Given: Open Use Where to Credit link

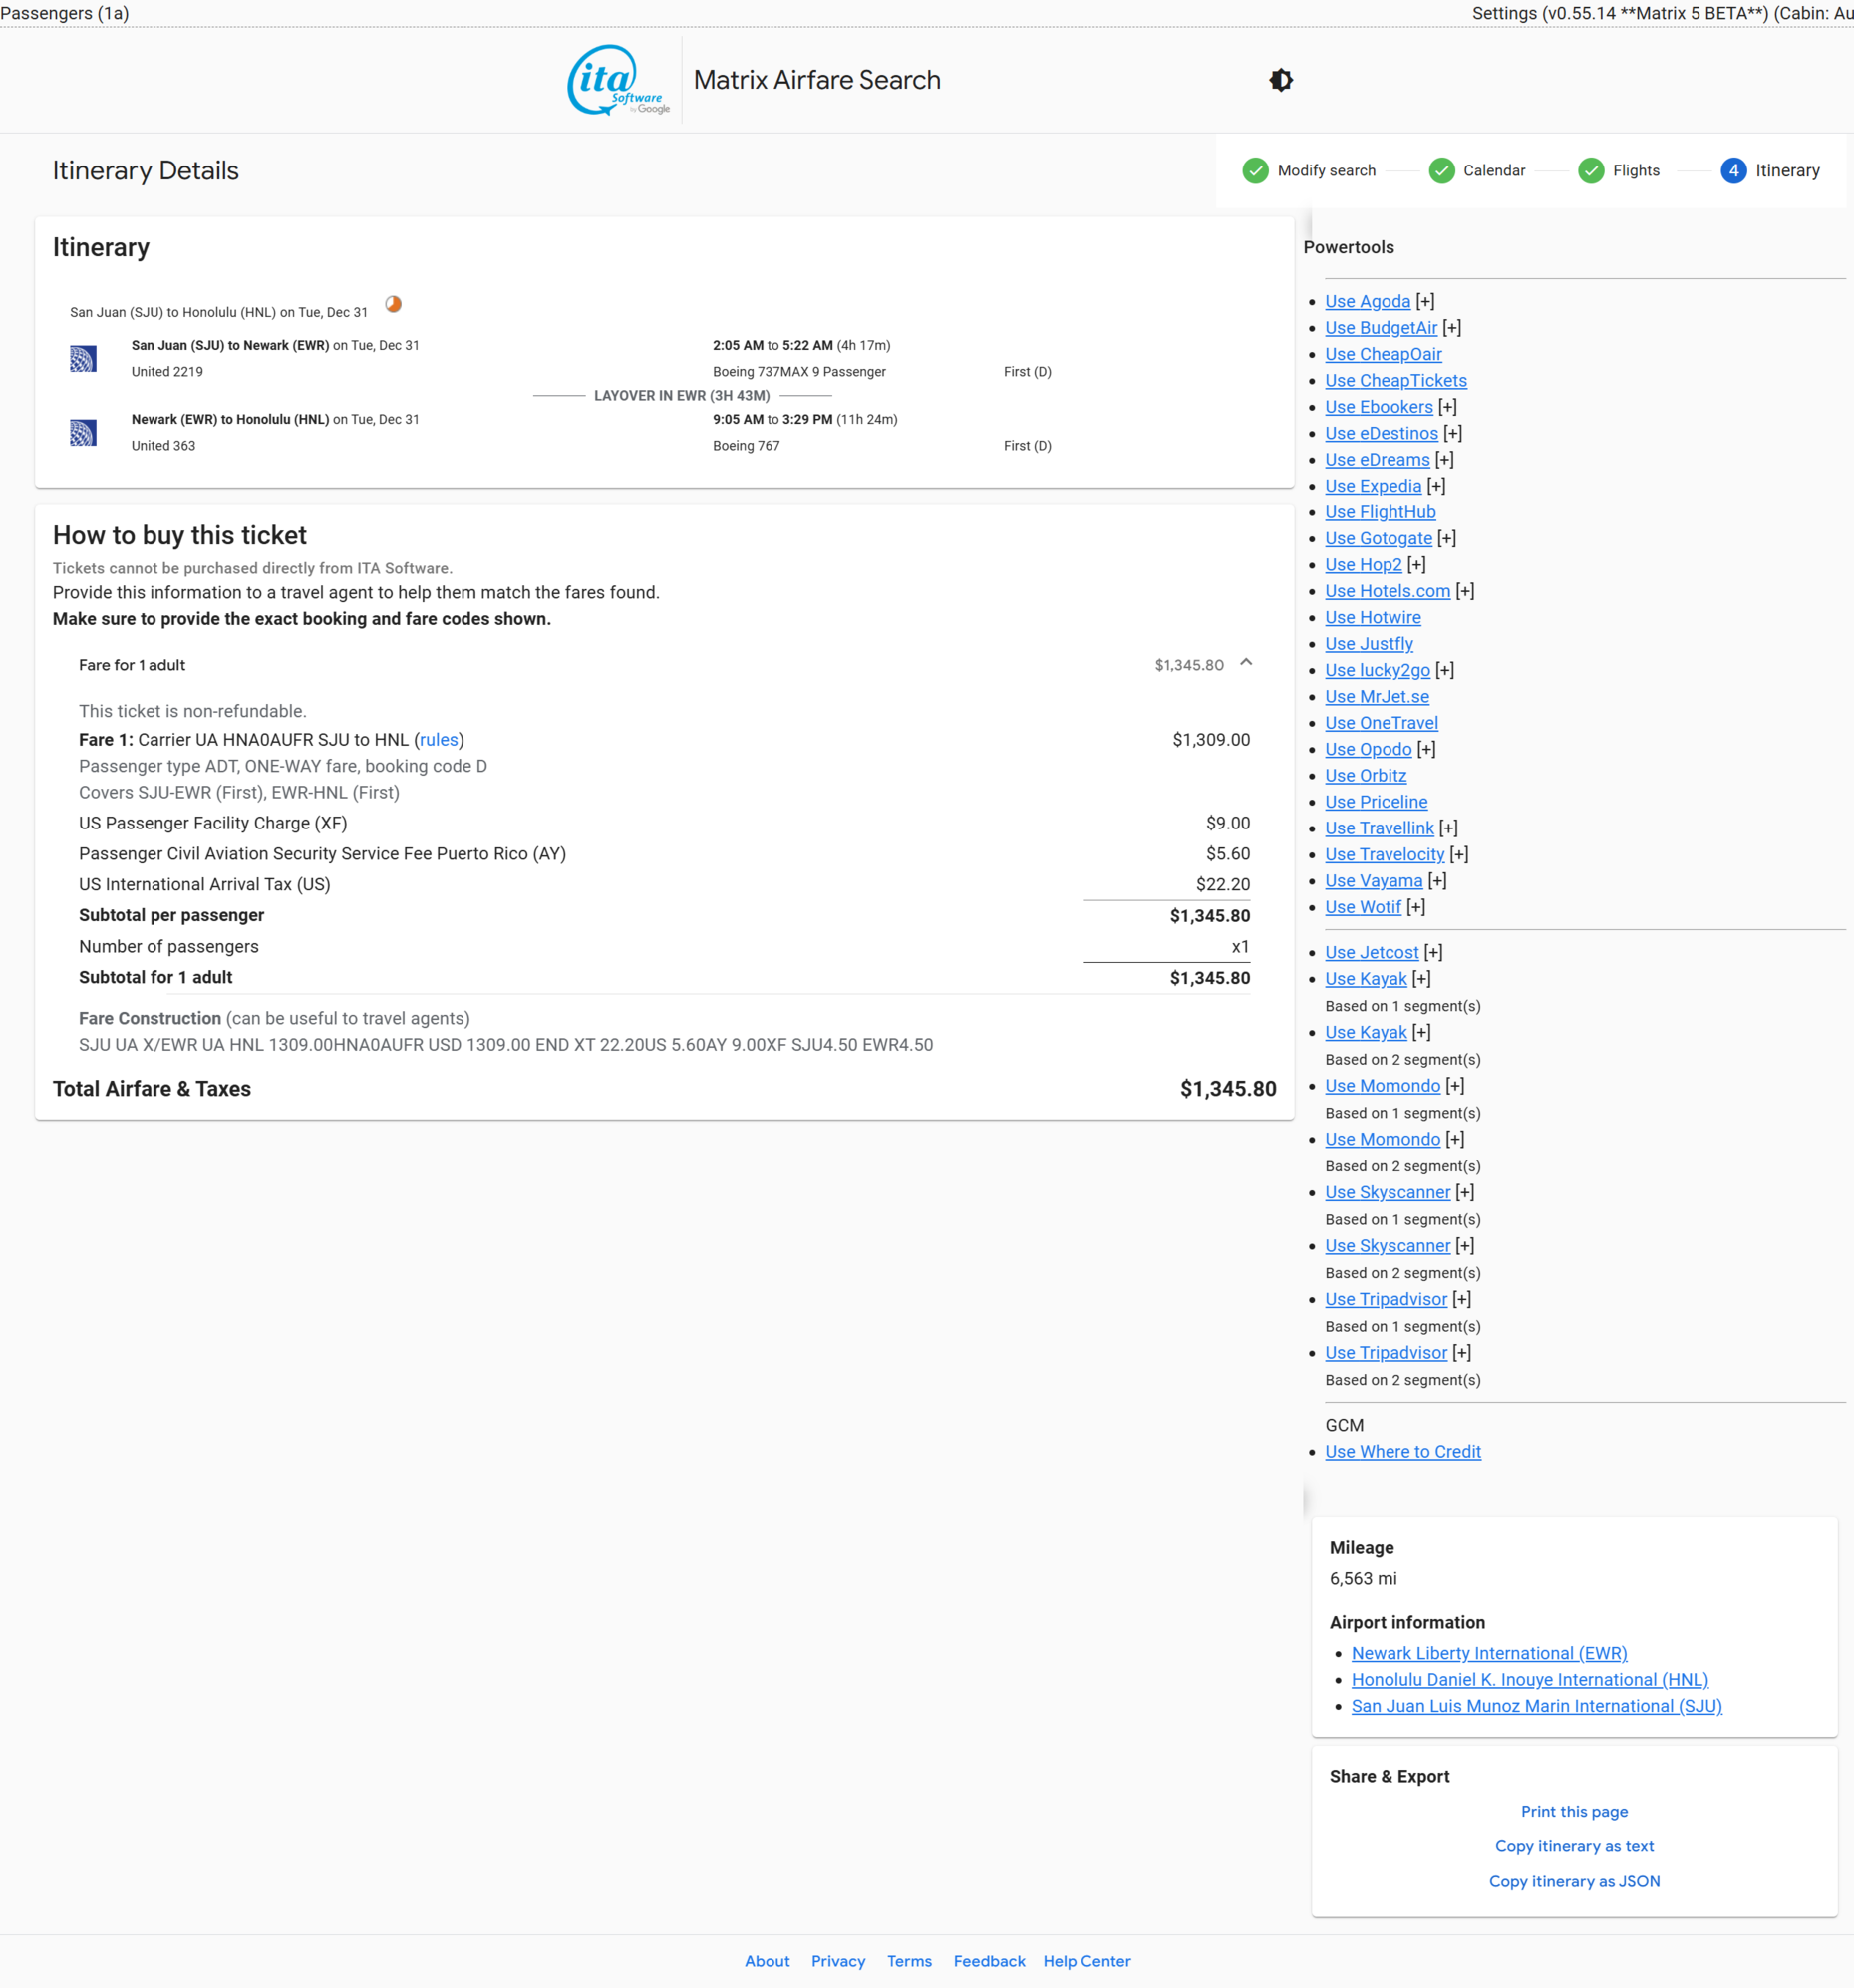Looking at the screenshot, I should (1402, 1452).
